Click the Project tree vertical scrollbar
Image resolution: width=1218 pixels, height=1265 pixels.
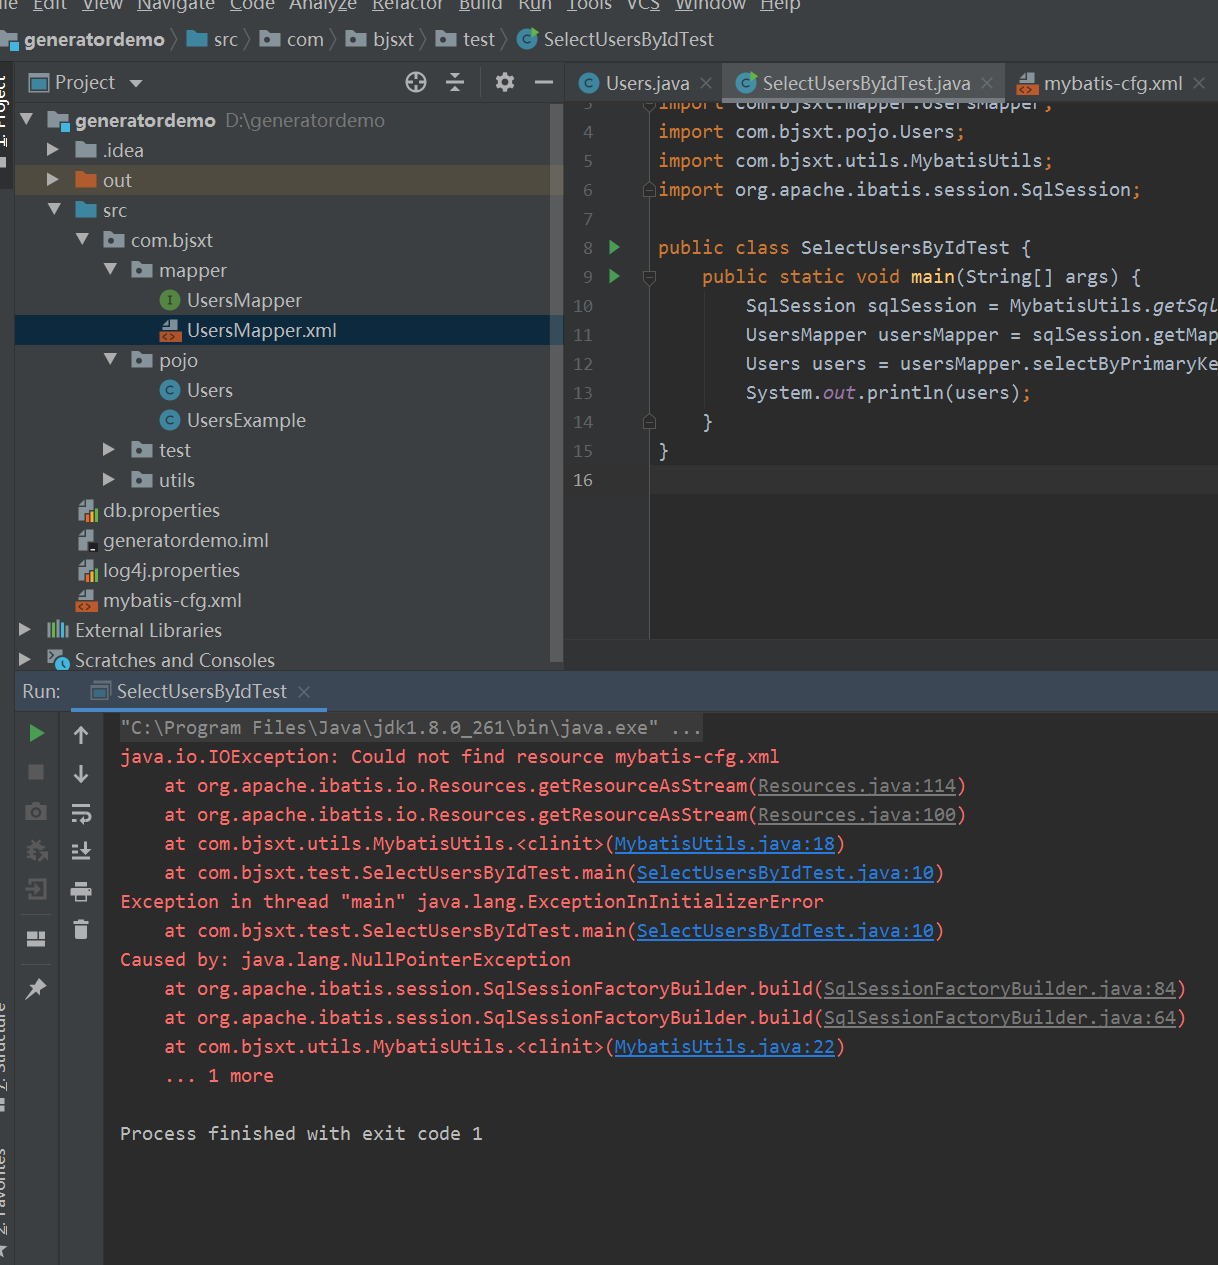(x=556, y=383)
